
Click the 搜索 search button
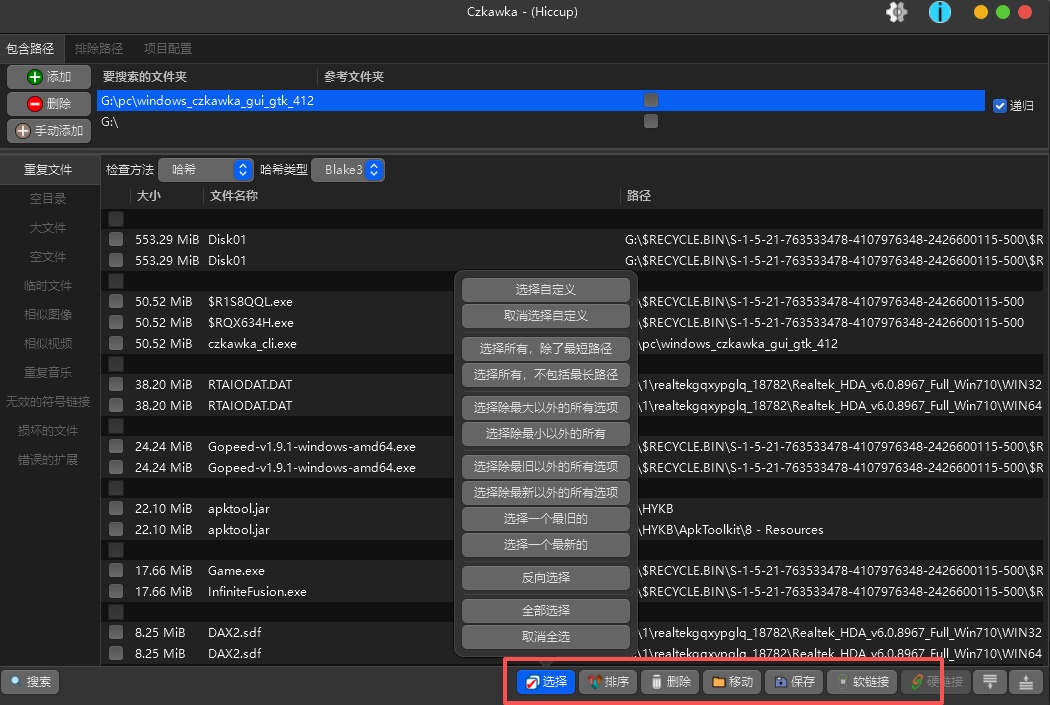point(30,682)
